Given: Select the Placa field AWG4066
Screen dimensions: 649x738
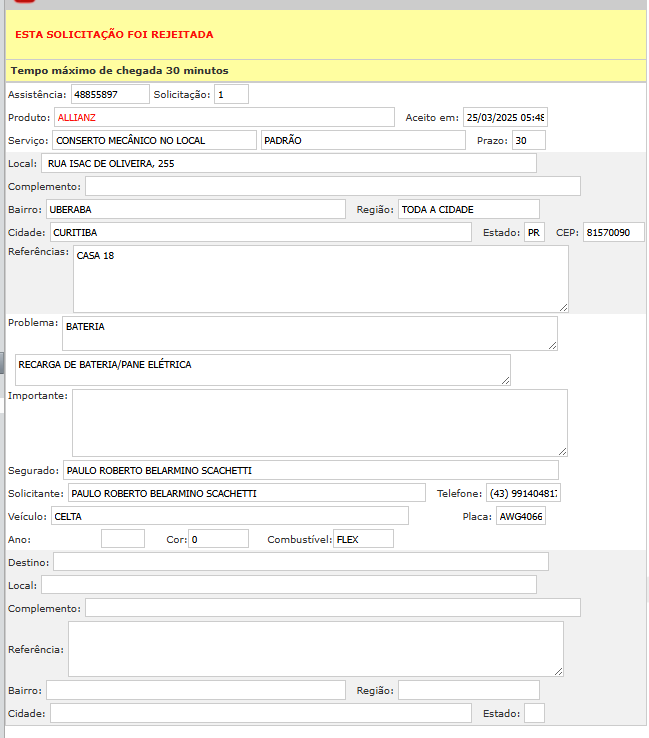Looking at the screenshot, I should pos(521,516).
